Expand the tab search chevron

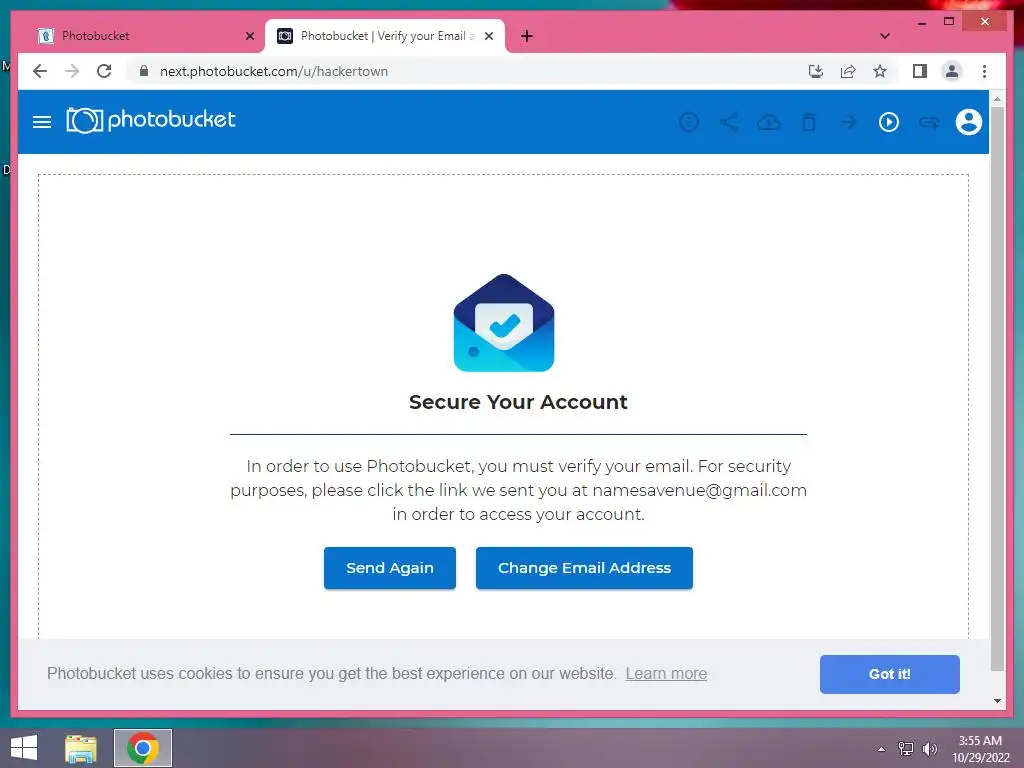click(884, 36)
